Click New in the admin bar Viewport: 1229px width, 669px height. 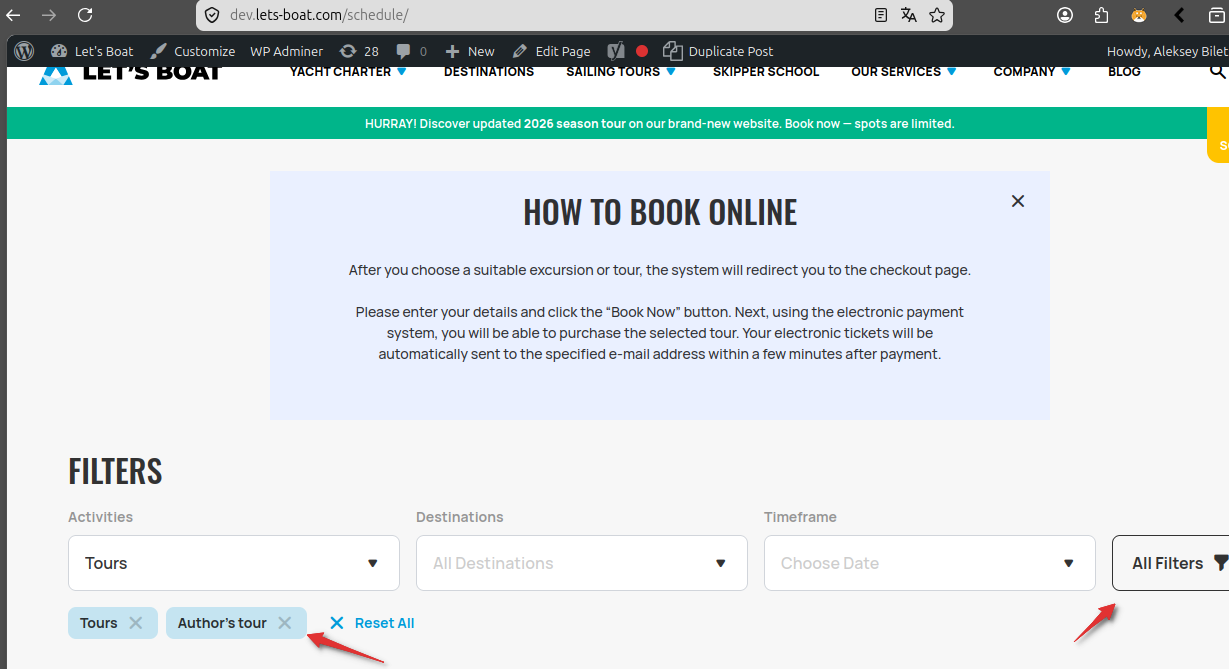pos(469,51)
